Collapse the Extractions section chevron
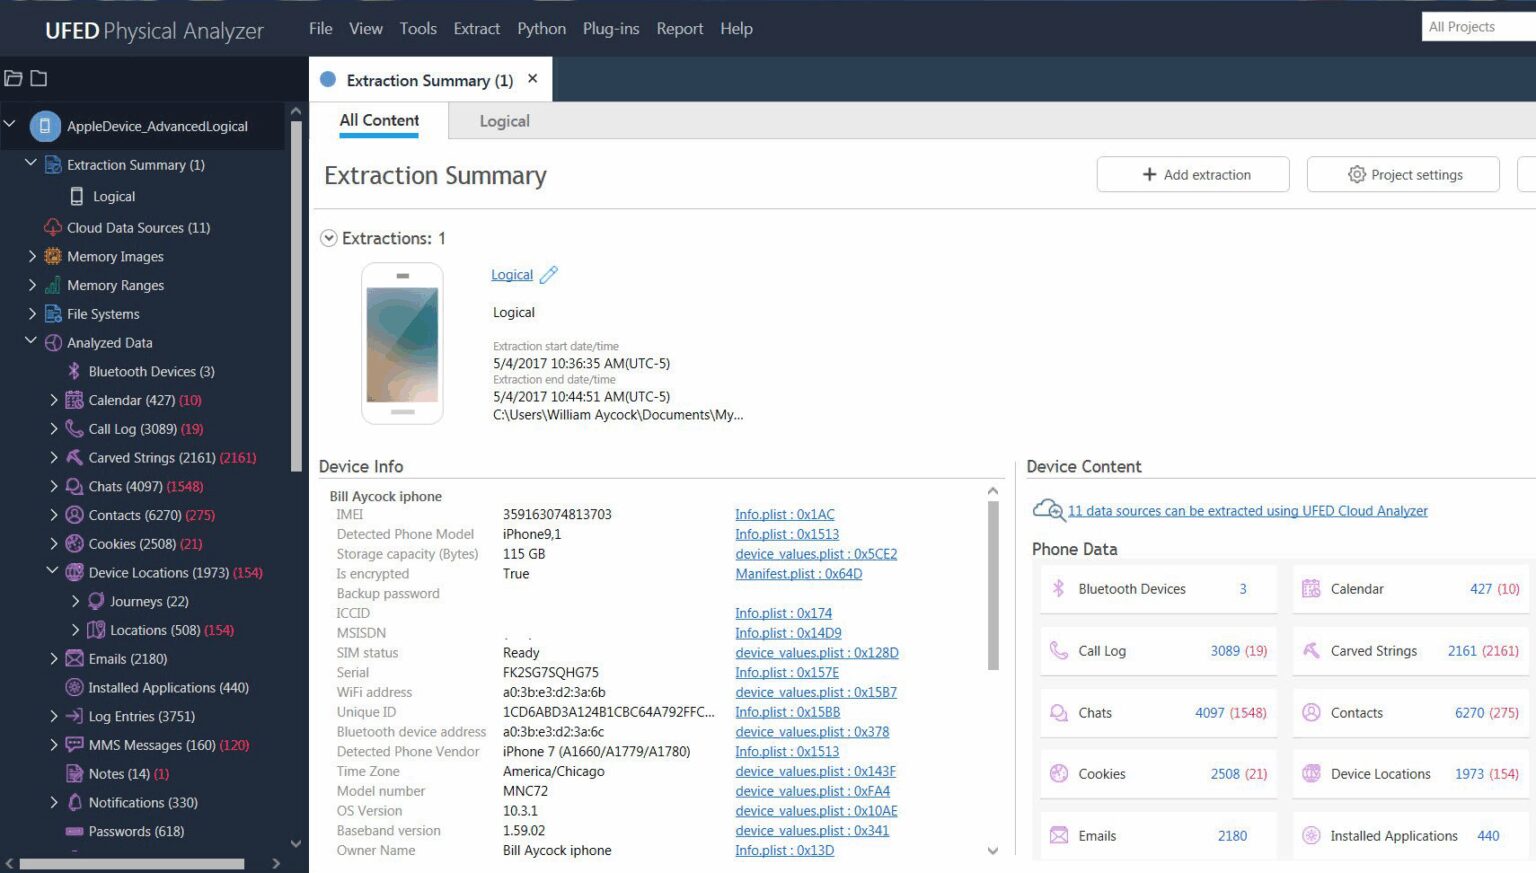This screenshot has width=1536, height=873. 328,238
